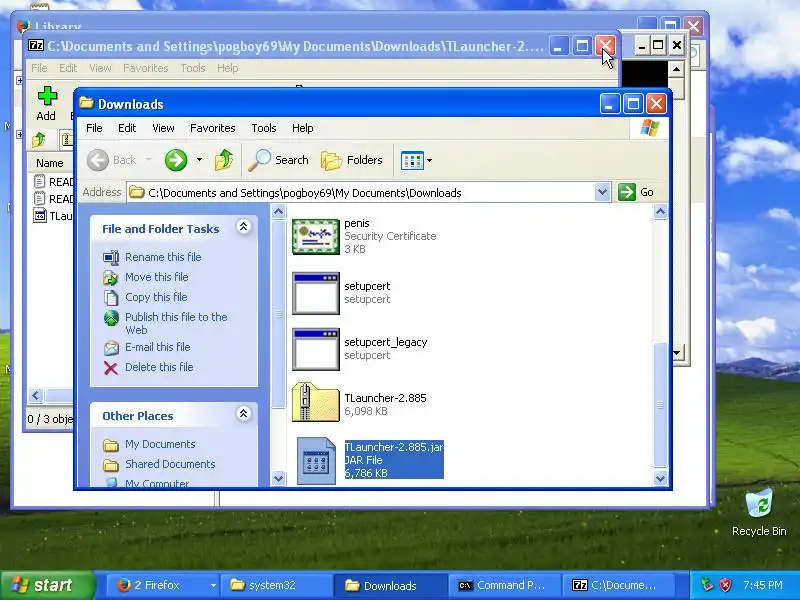Click Copy this file link

(156, 297)
